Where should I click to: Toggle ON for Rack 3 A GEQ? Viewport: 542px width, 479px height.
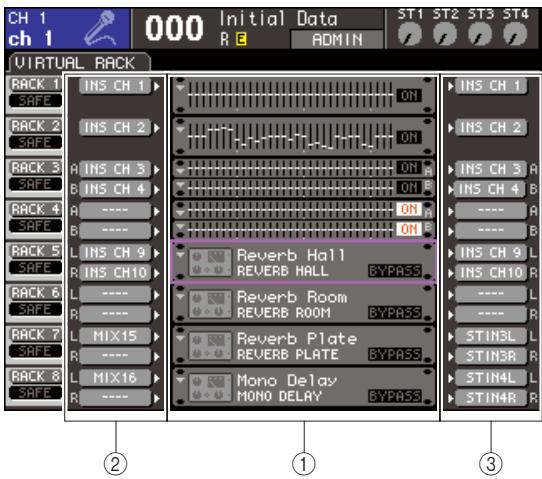pos(409,168)
